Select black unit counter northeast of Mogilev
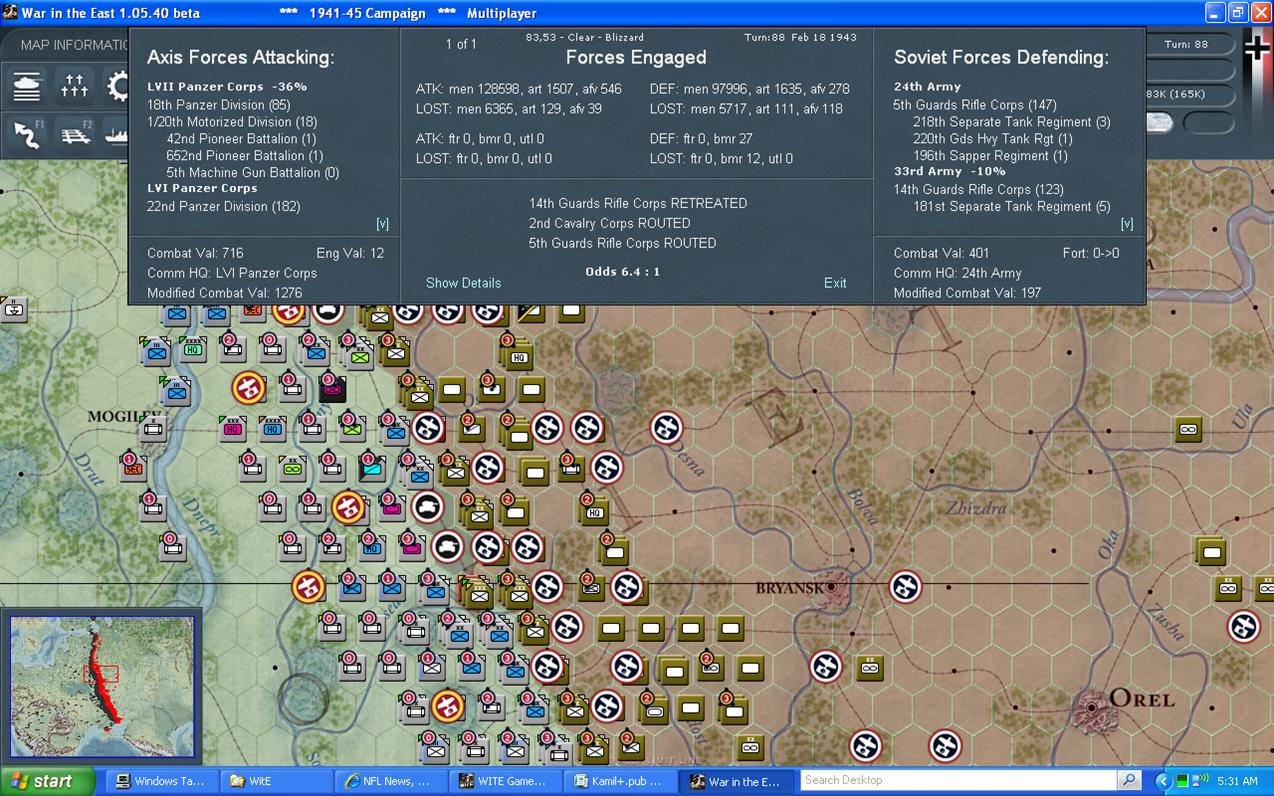The height and width of the screenshot is (796, 1274). point(332,386)
